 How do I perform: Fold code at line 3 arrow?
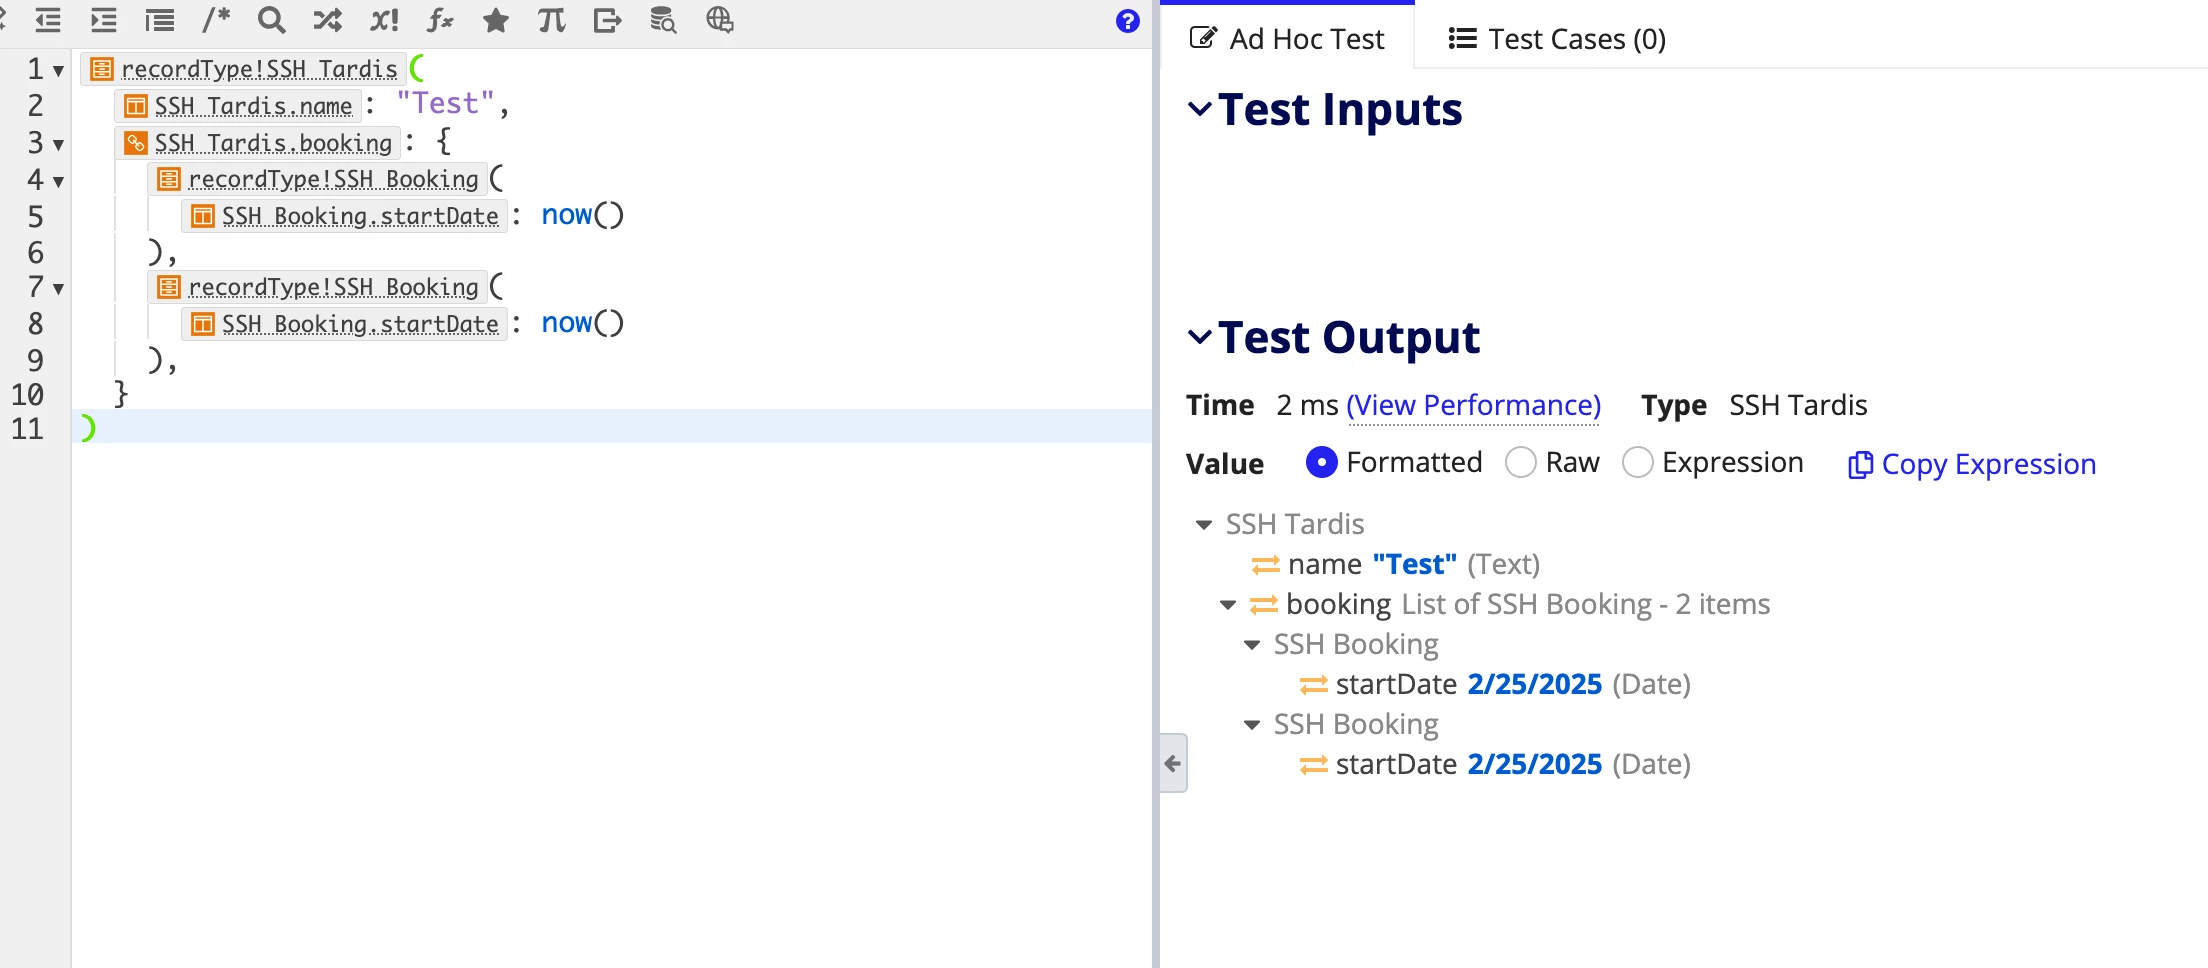pos(58,145)
